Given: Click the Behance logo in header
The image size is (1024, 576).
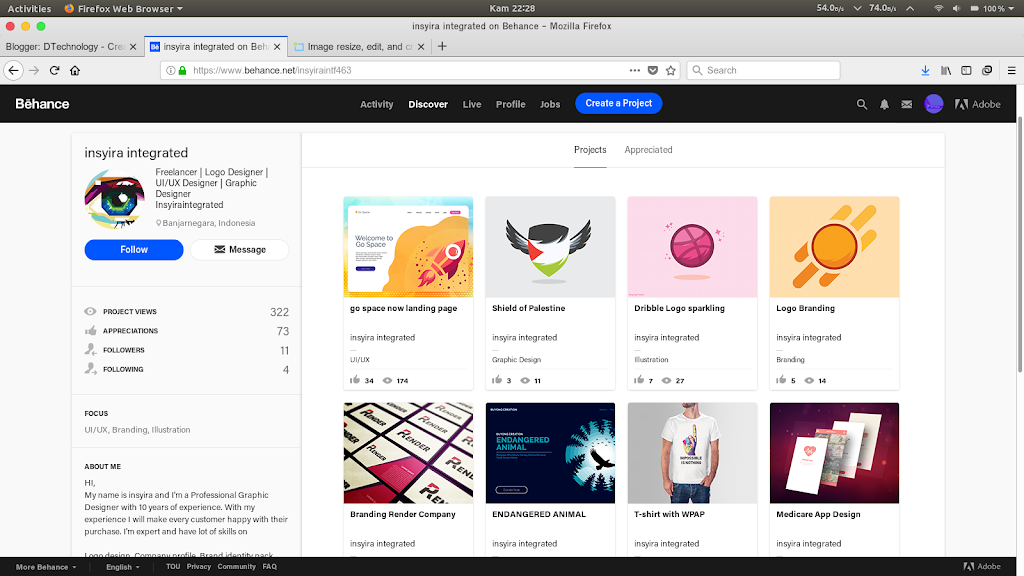Looking at the screenshot, I should point(42,104).
